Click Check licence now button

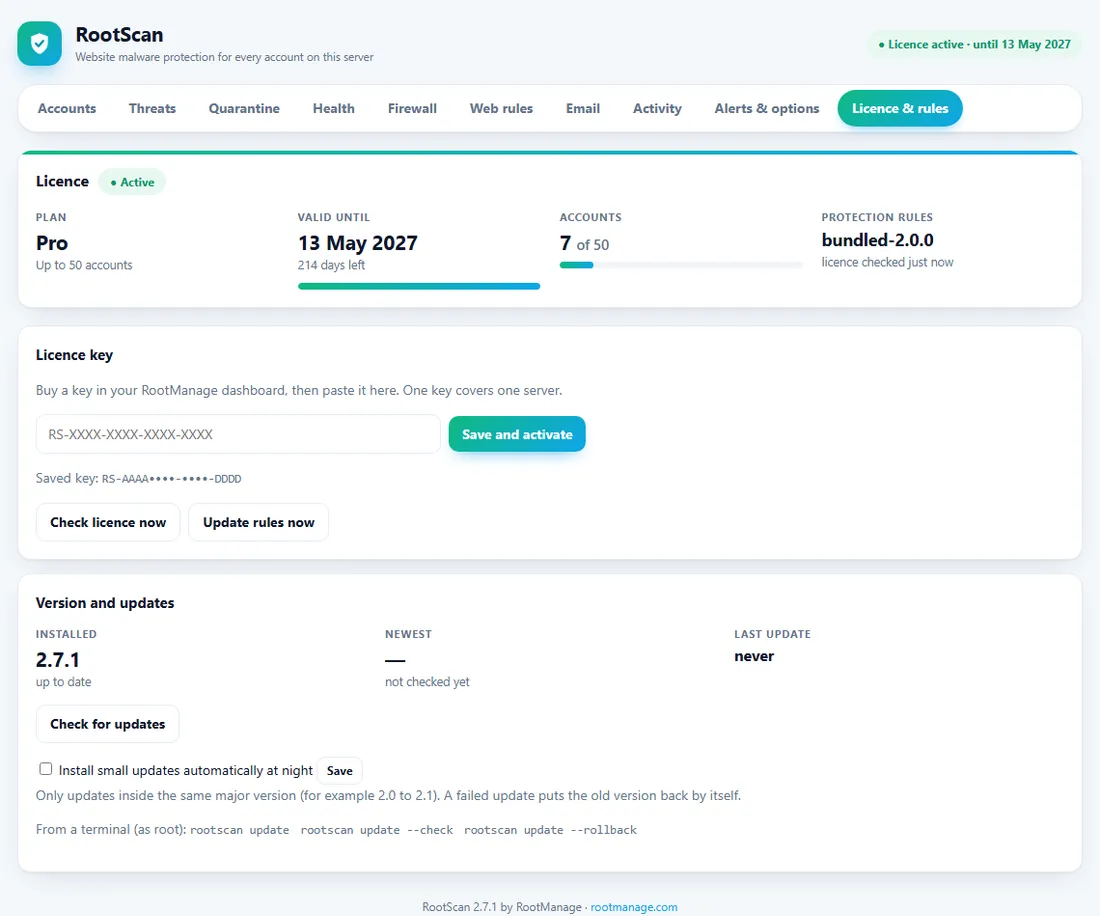(108, 523)
